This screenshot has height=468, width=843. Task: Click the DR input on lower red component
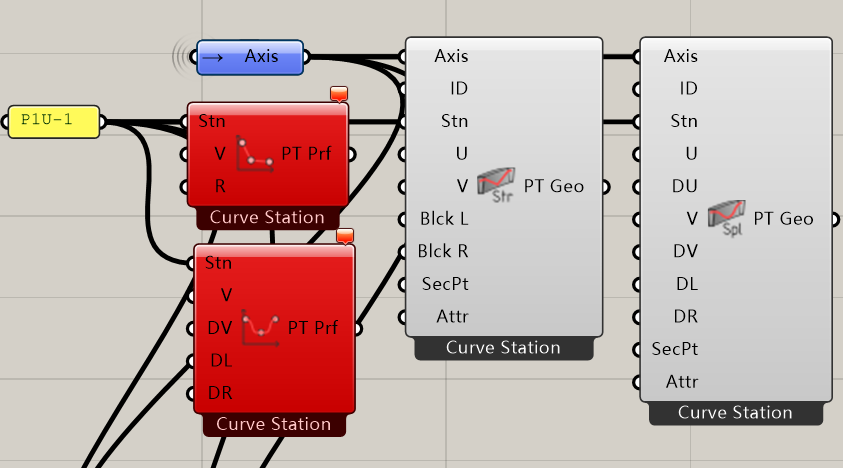tap(219, 393)
